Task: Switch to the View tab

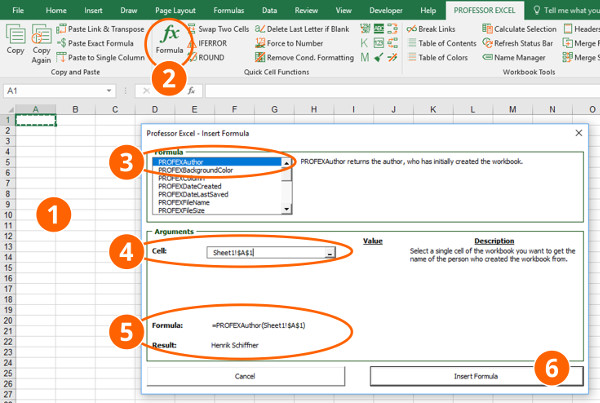Action: coord(343,10)
